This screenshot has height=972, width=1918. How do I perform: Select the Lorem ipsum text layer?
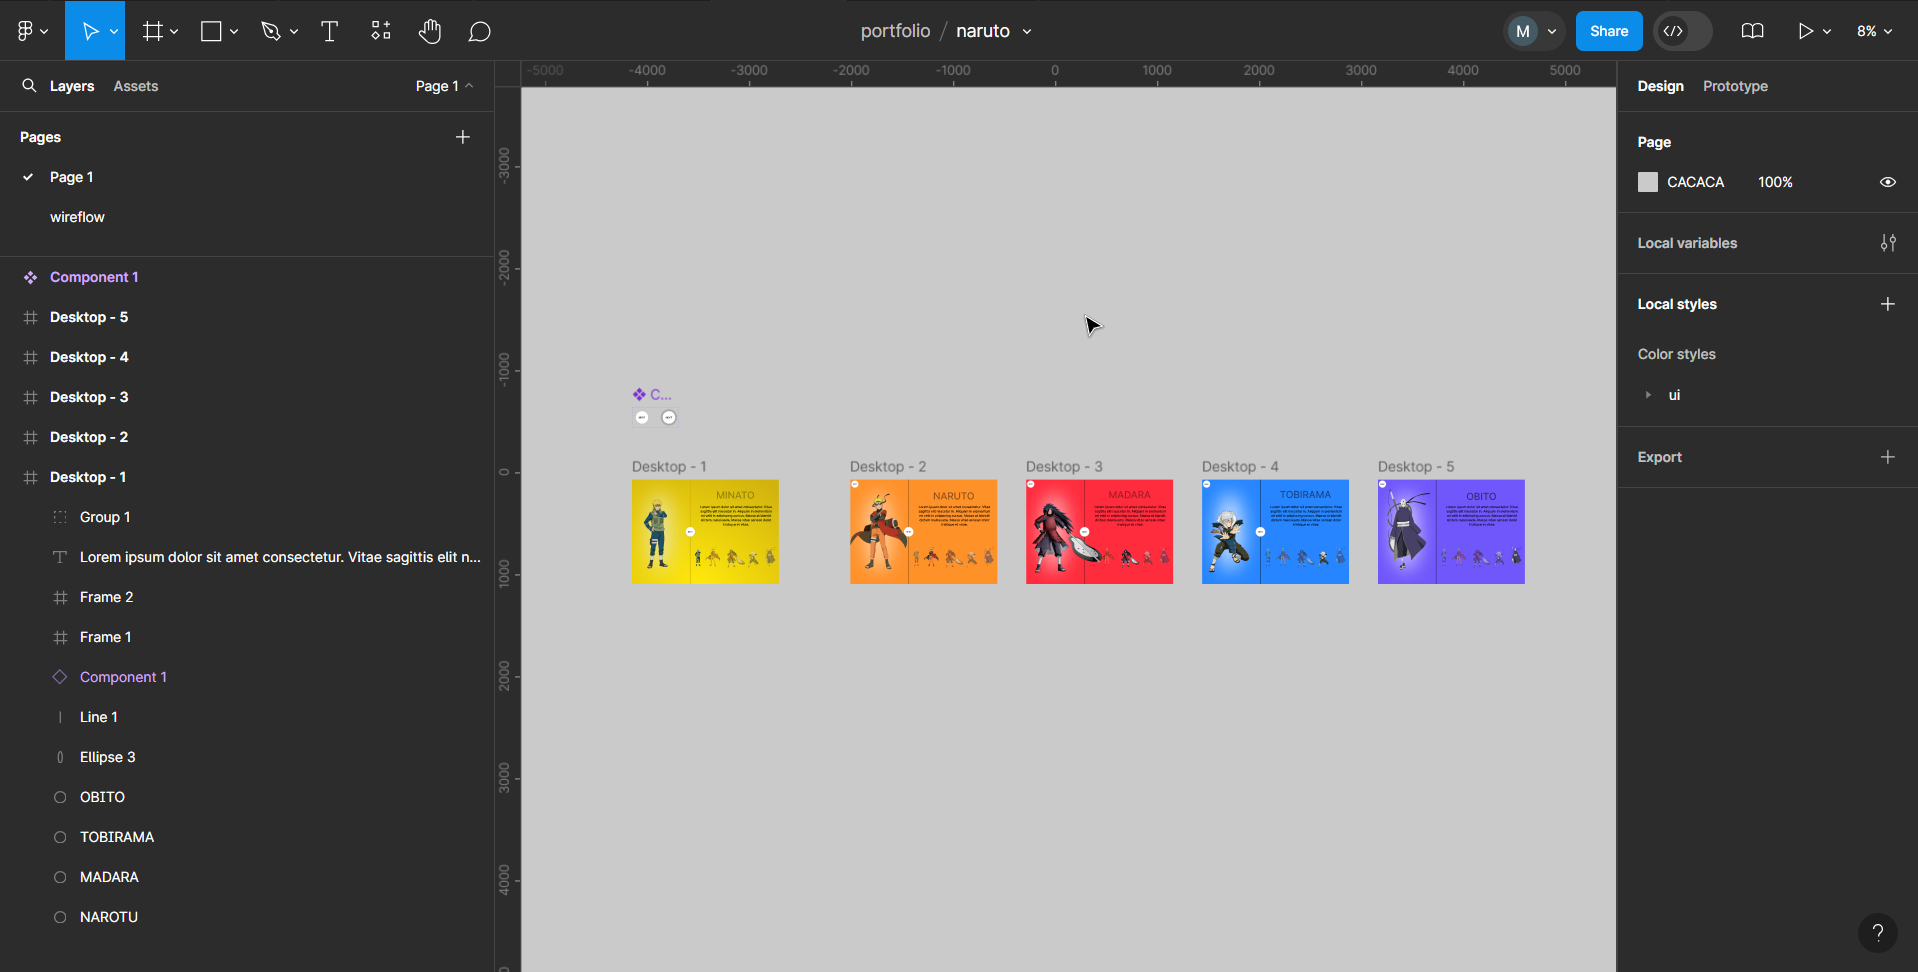[x=247, y=557]
